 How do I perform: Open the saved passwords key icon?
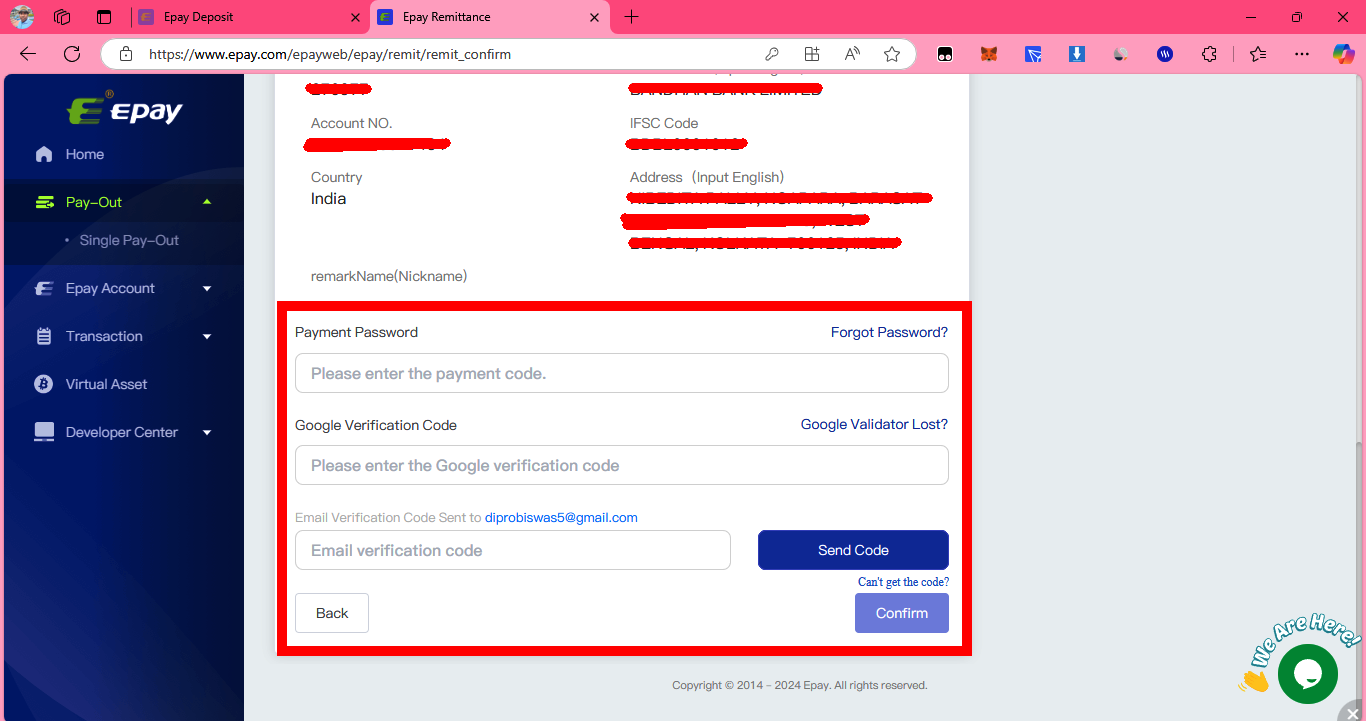(x=772, y=54)
